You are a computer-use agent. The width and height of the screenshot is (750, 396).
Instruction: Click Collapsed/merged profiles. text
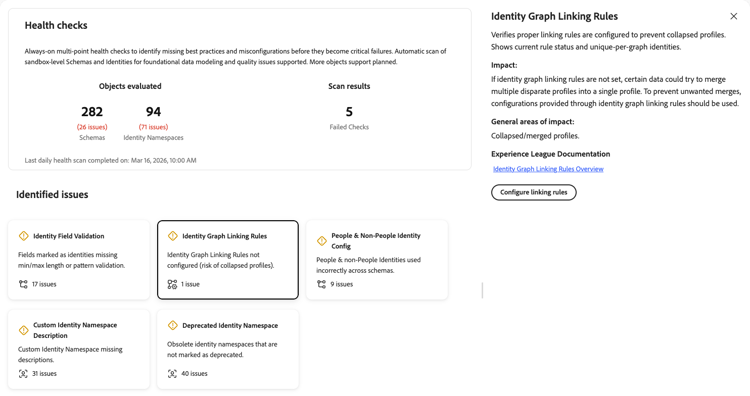click(x=535, y=136)
